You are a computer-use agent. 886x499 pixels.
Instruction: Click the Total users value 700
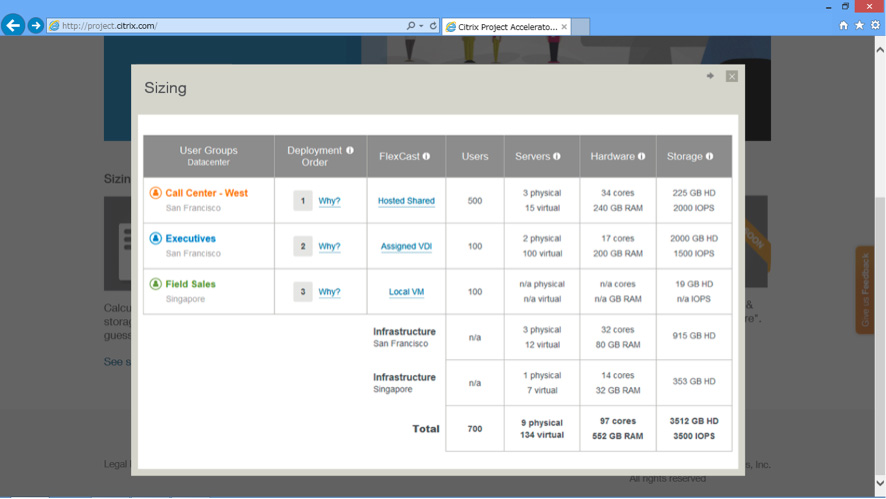click(475, 429)
